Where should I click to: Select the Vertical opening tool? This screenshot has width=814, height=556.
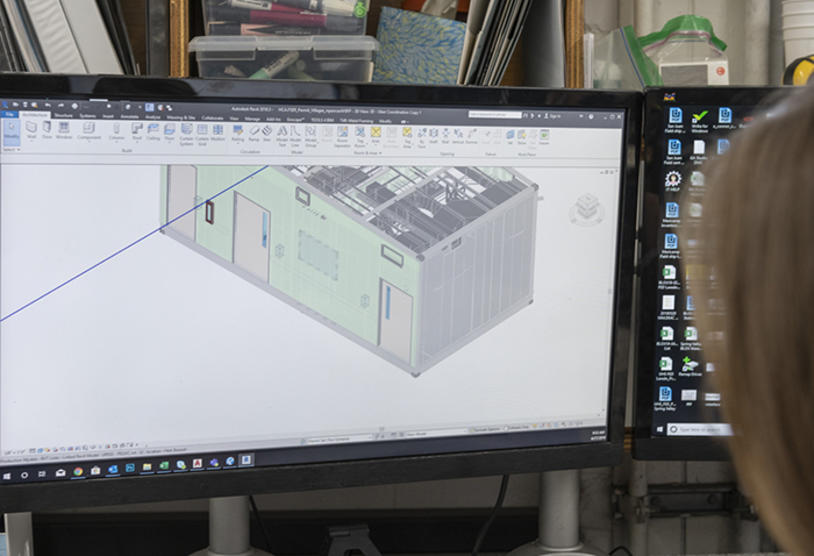458,137
